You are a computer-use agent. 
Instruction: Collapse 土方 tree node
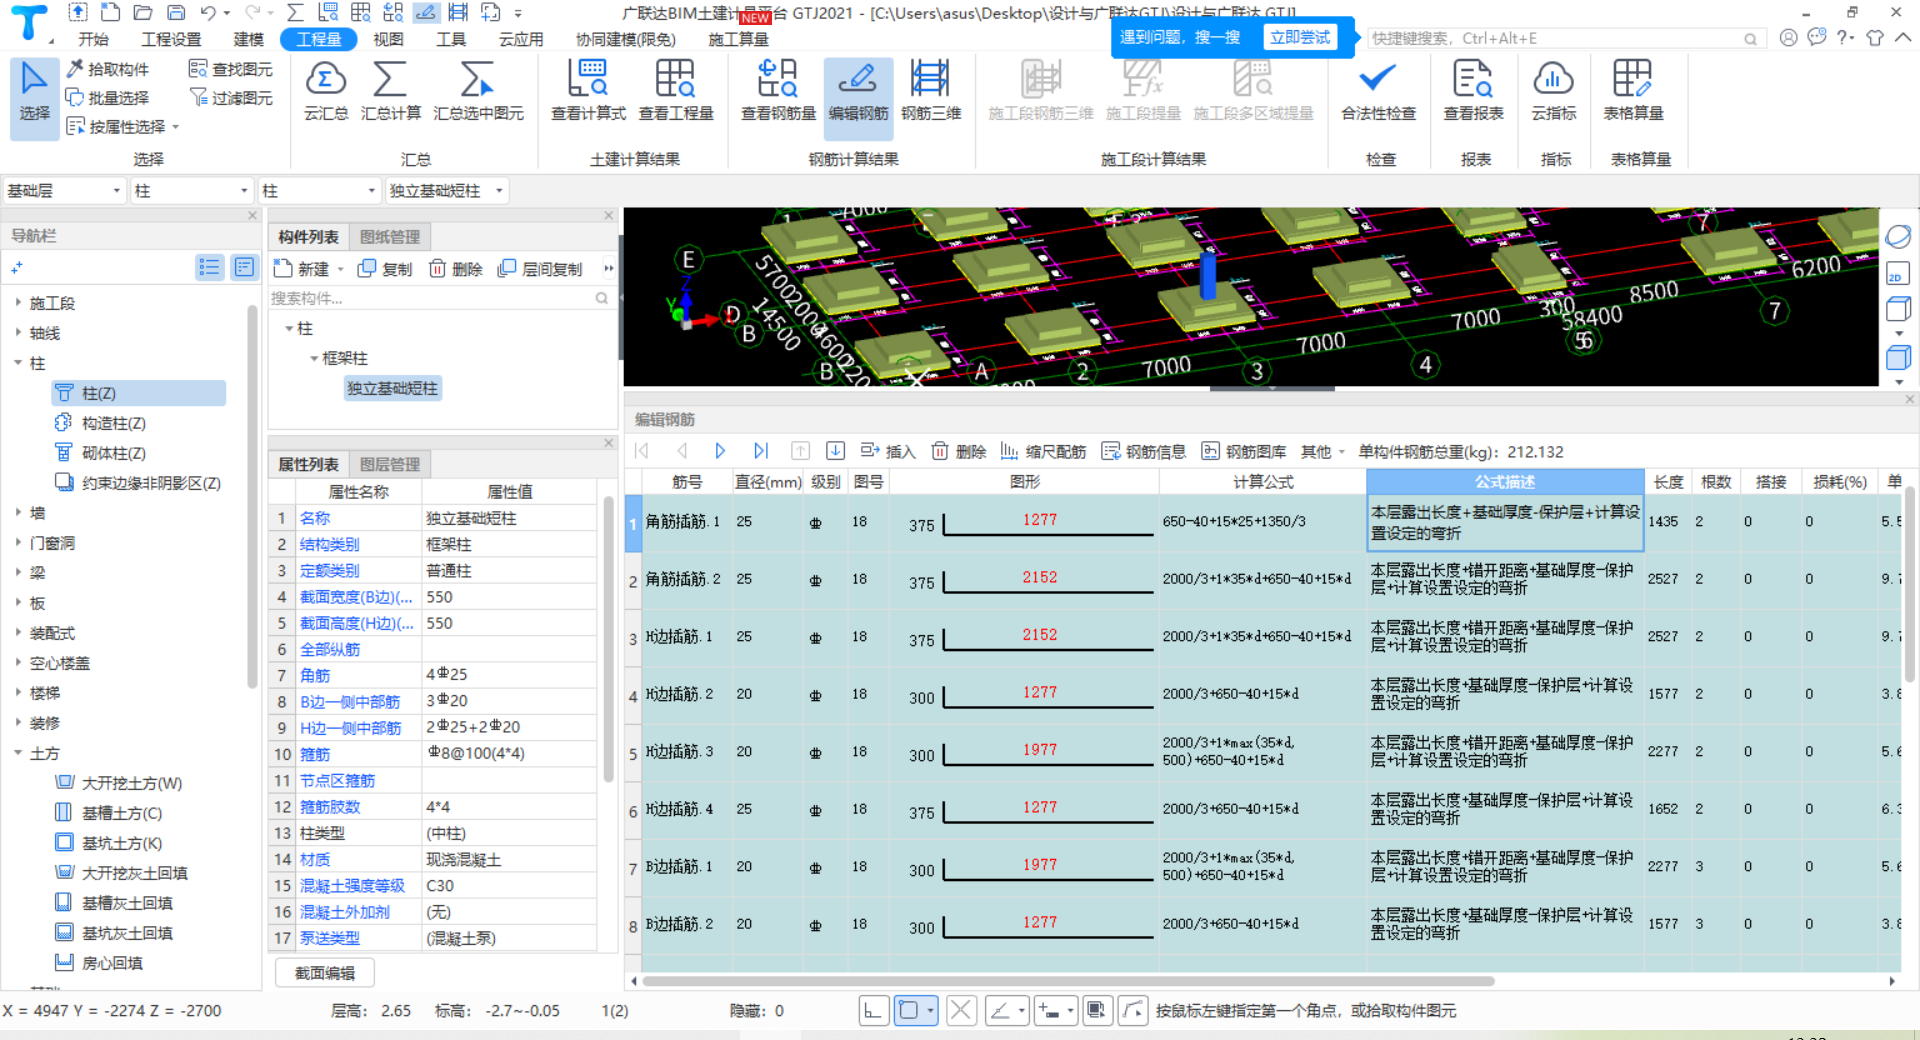pos(19,752)
